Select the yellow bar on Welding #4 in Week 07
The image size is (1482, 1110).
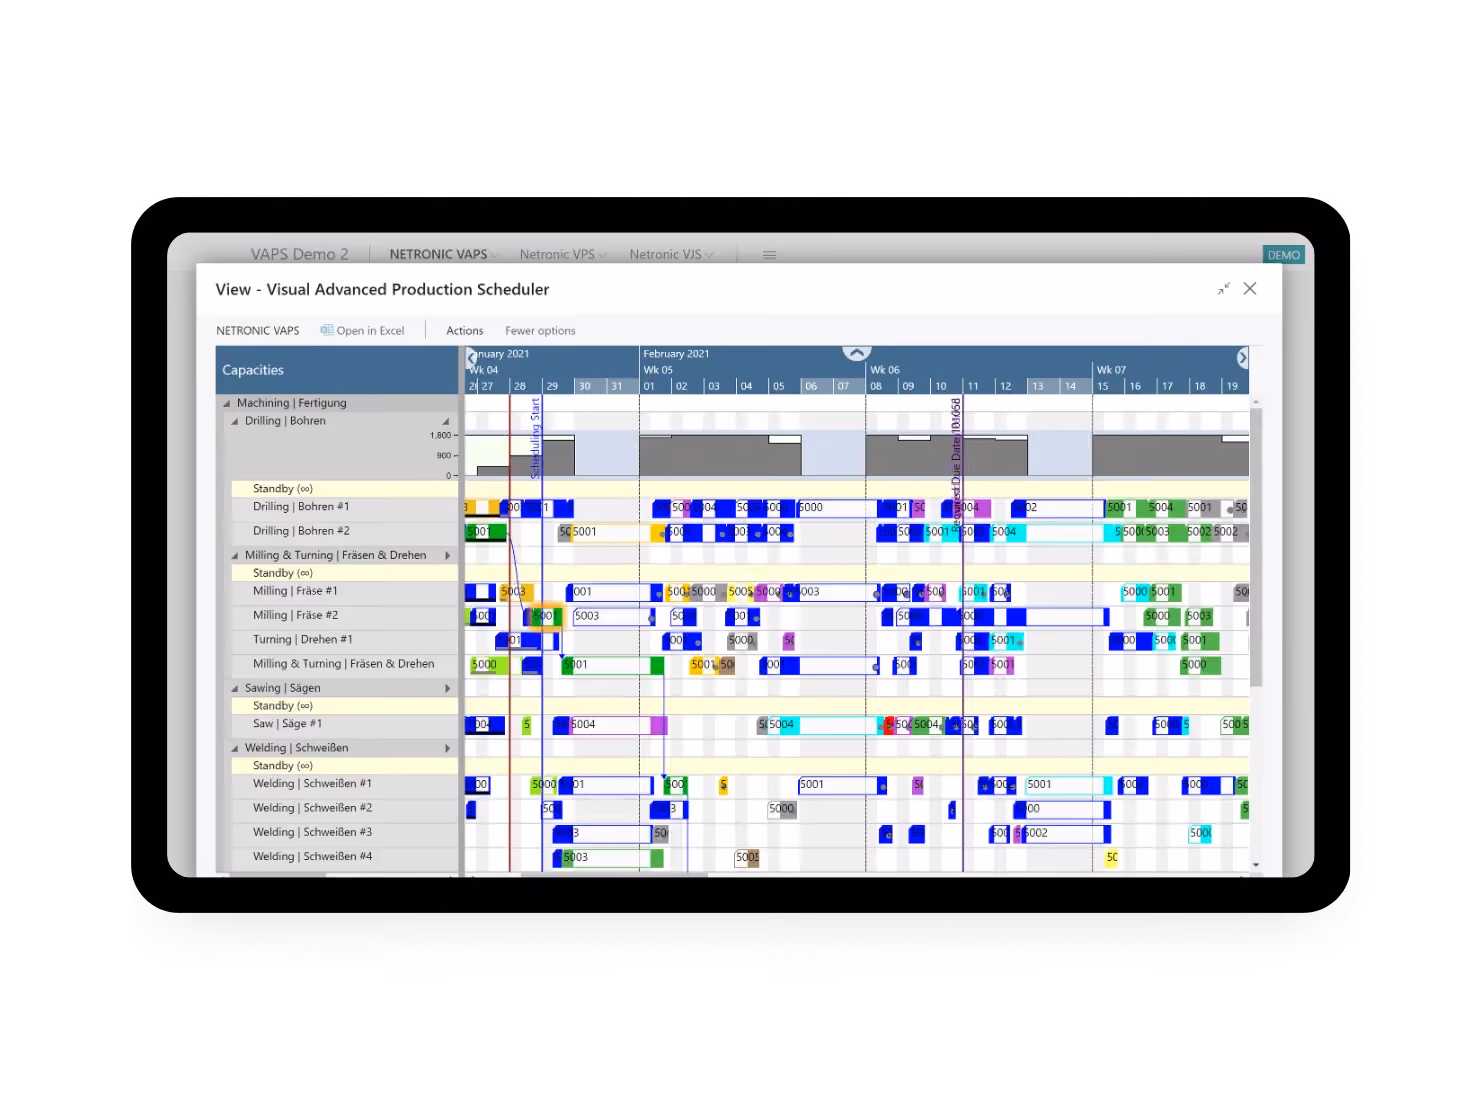coord(1112,858)
